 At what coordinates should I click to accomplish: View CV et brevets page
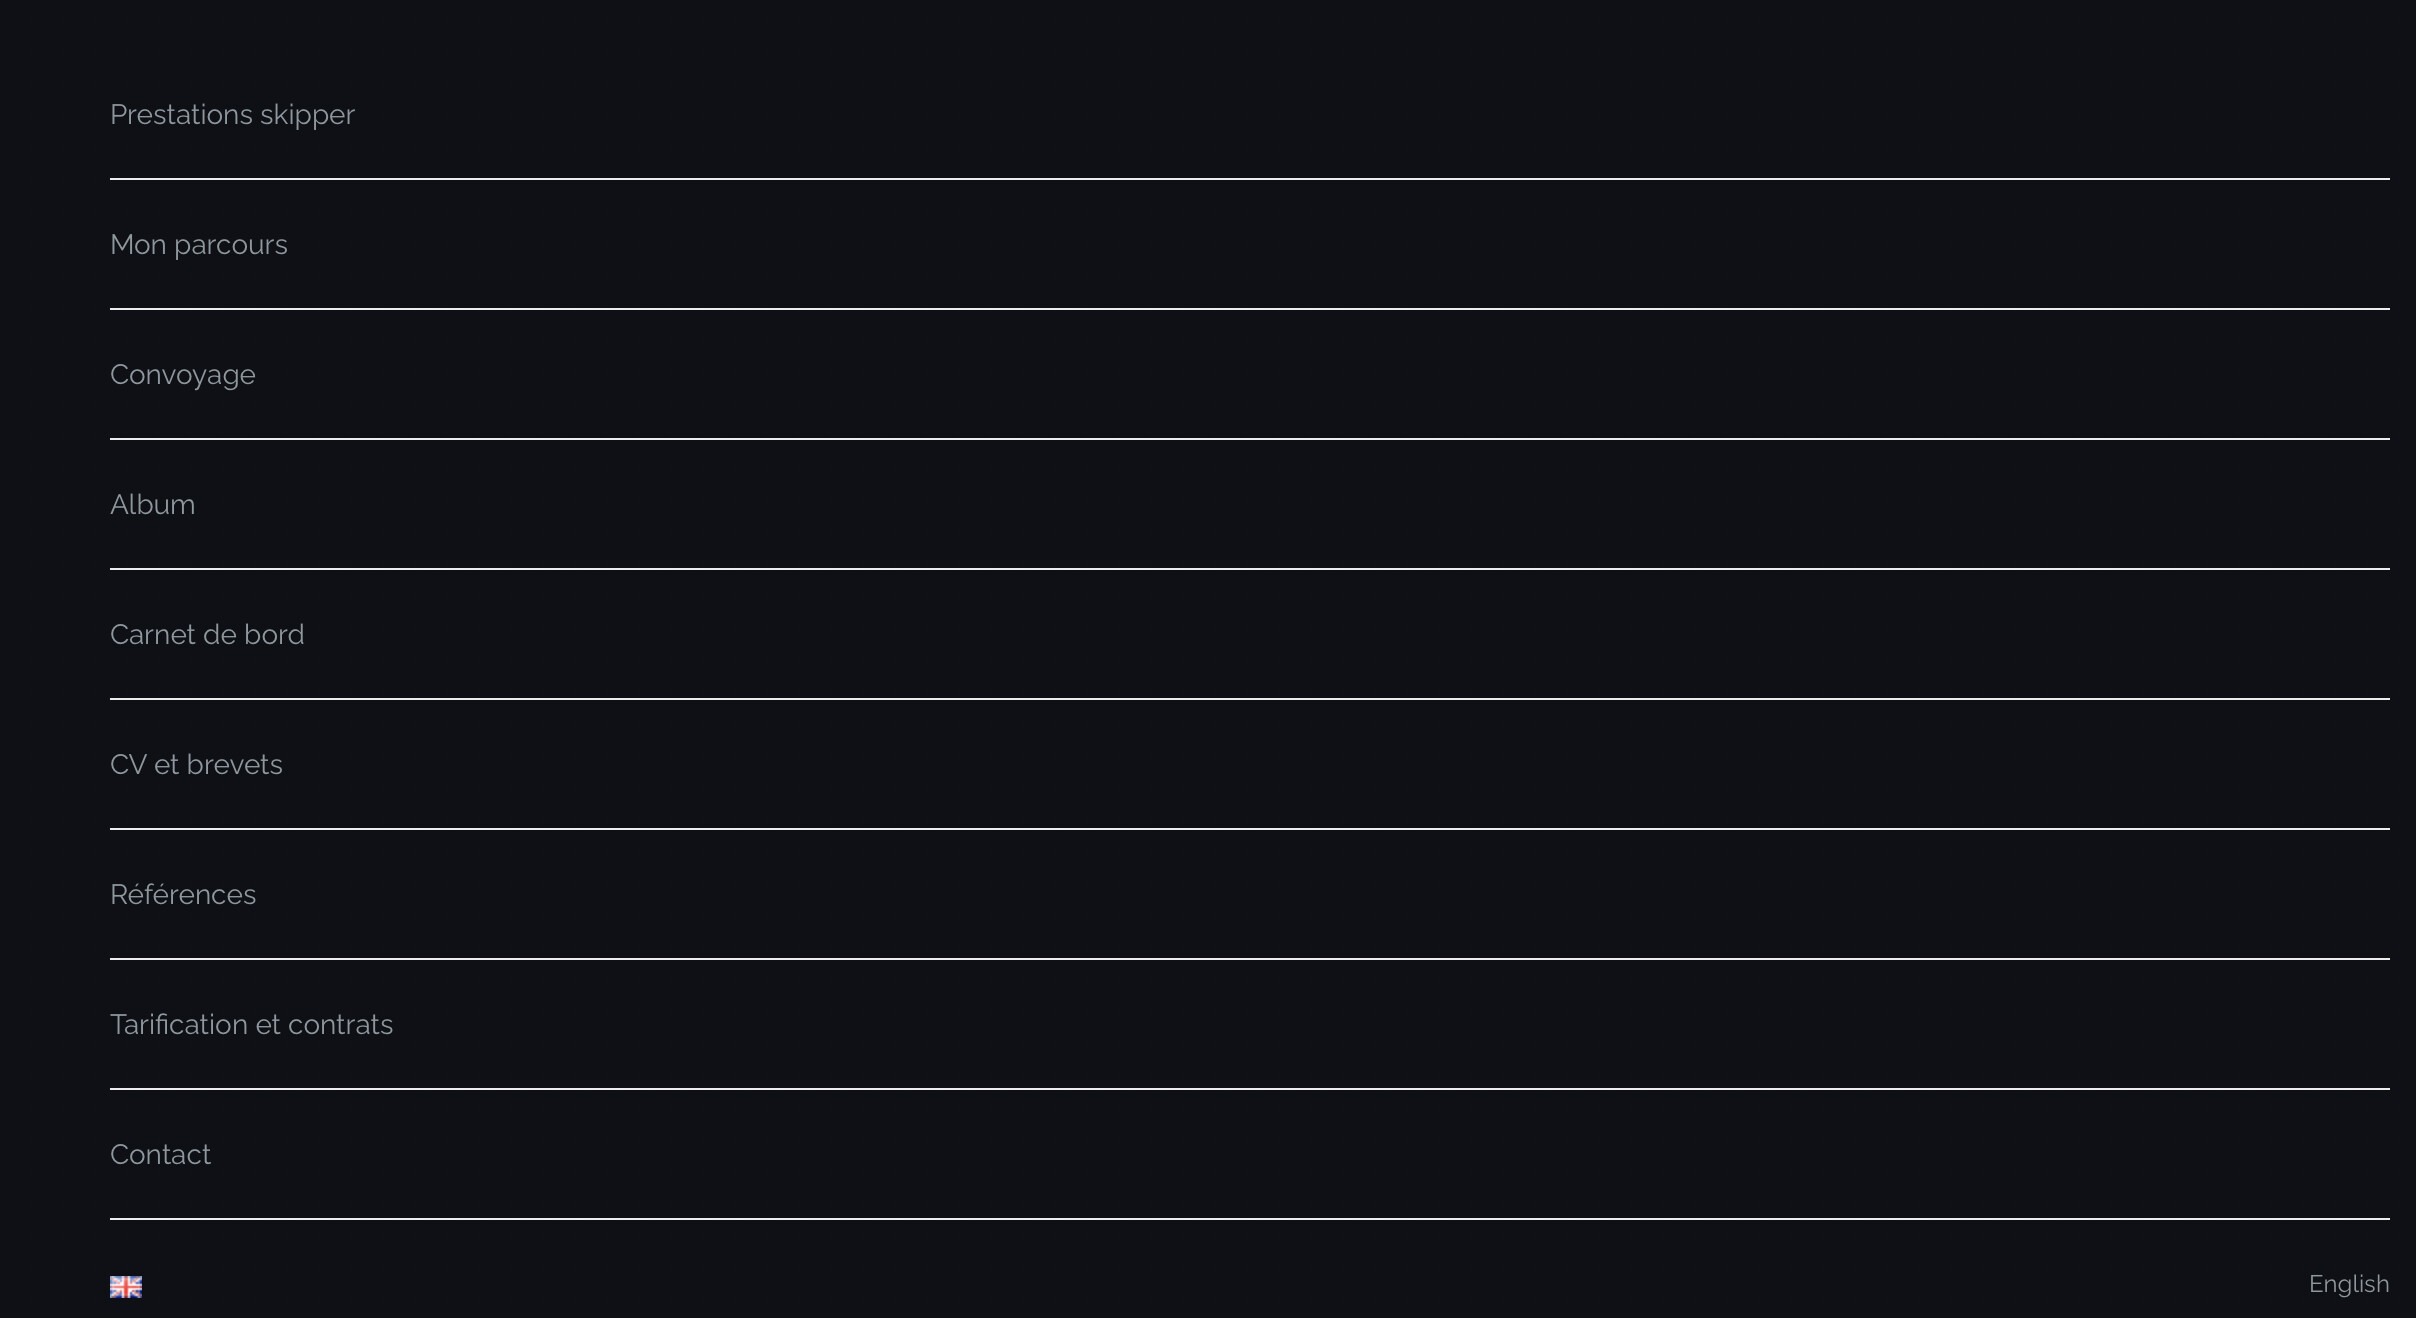pos(196,765)
